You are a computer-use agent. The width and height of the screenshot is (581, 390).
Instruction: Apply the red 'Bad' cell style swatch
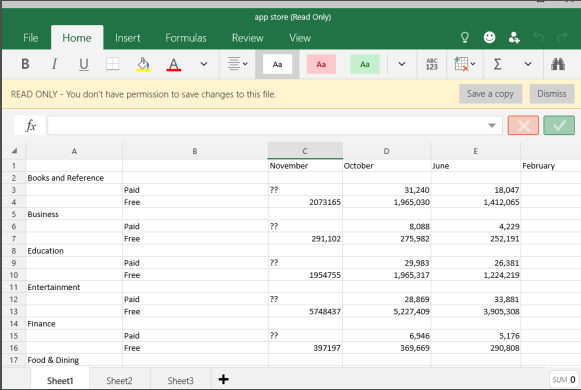pos(321,64)
